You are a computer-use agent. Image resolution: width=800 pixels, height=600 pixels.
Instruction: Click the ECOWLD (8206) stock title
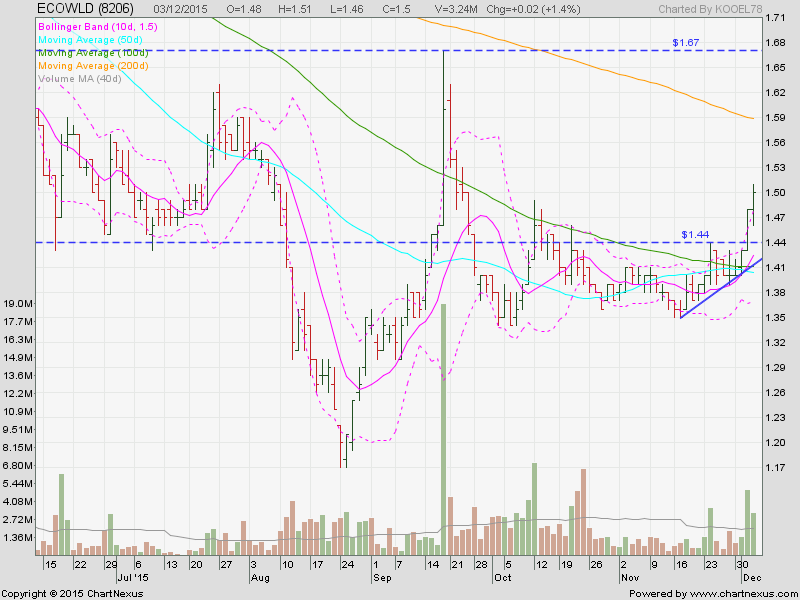click(x=86, y=9)
